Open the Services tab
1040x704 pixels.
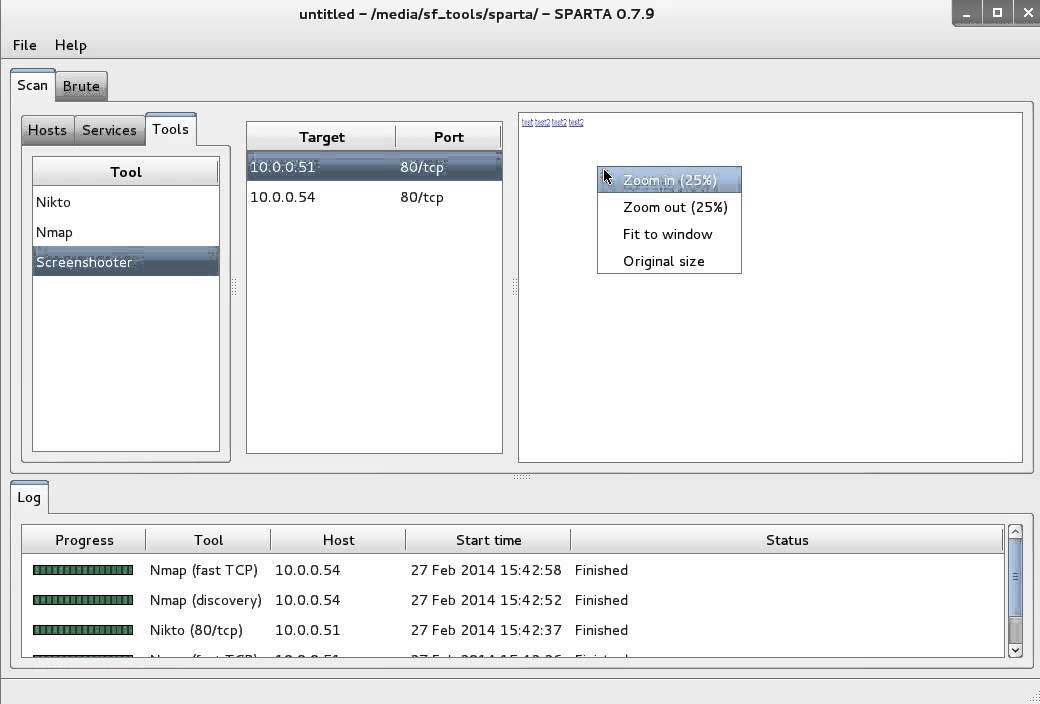coord(109,130)
